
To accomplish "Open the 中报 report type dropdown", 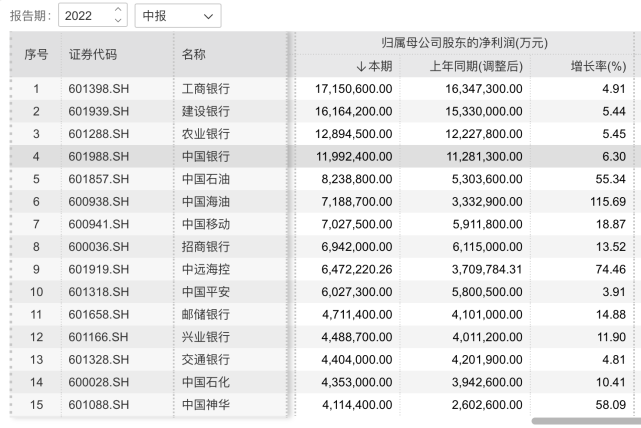I will pyautogui.click(x=177, y=16).
